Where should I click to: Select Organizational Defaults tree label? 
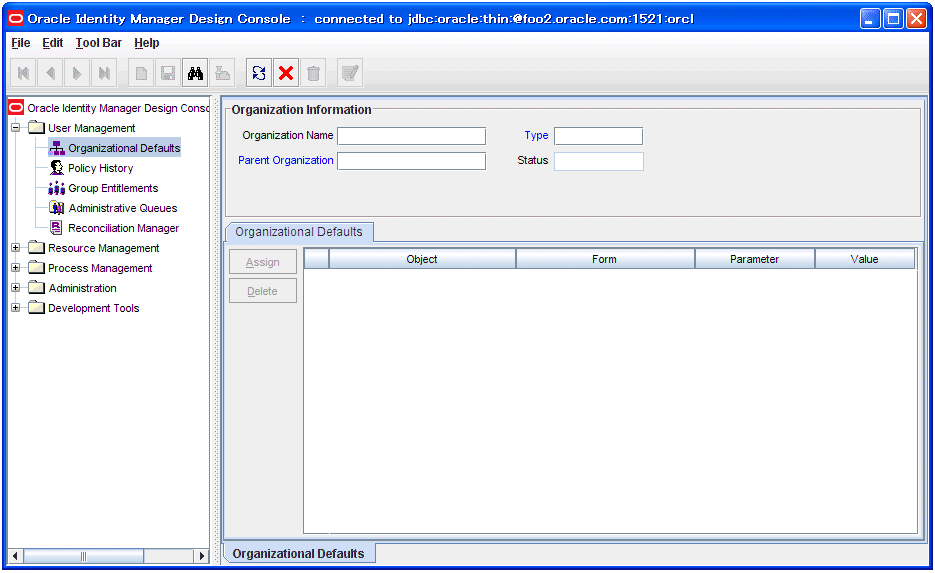tap(124, 148)
